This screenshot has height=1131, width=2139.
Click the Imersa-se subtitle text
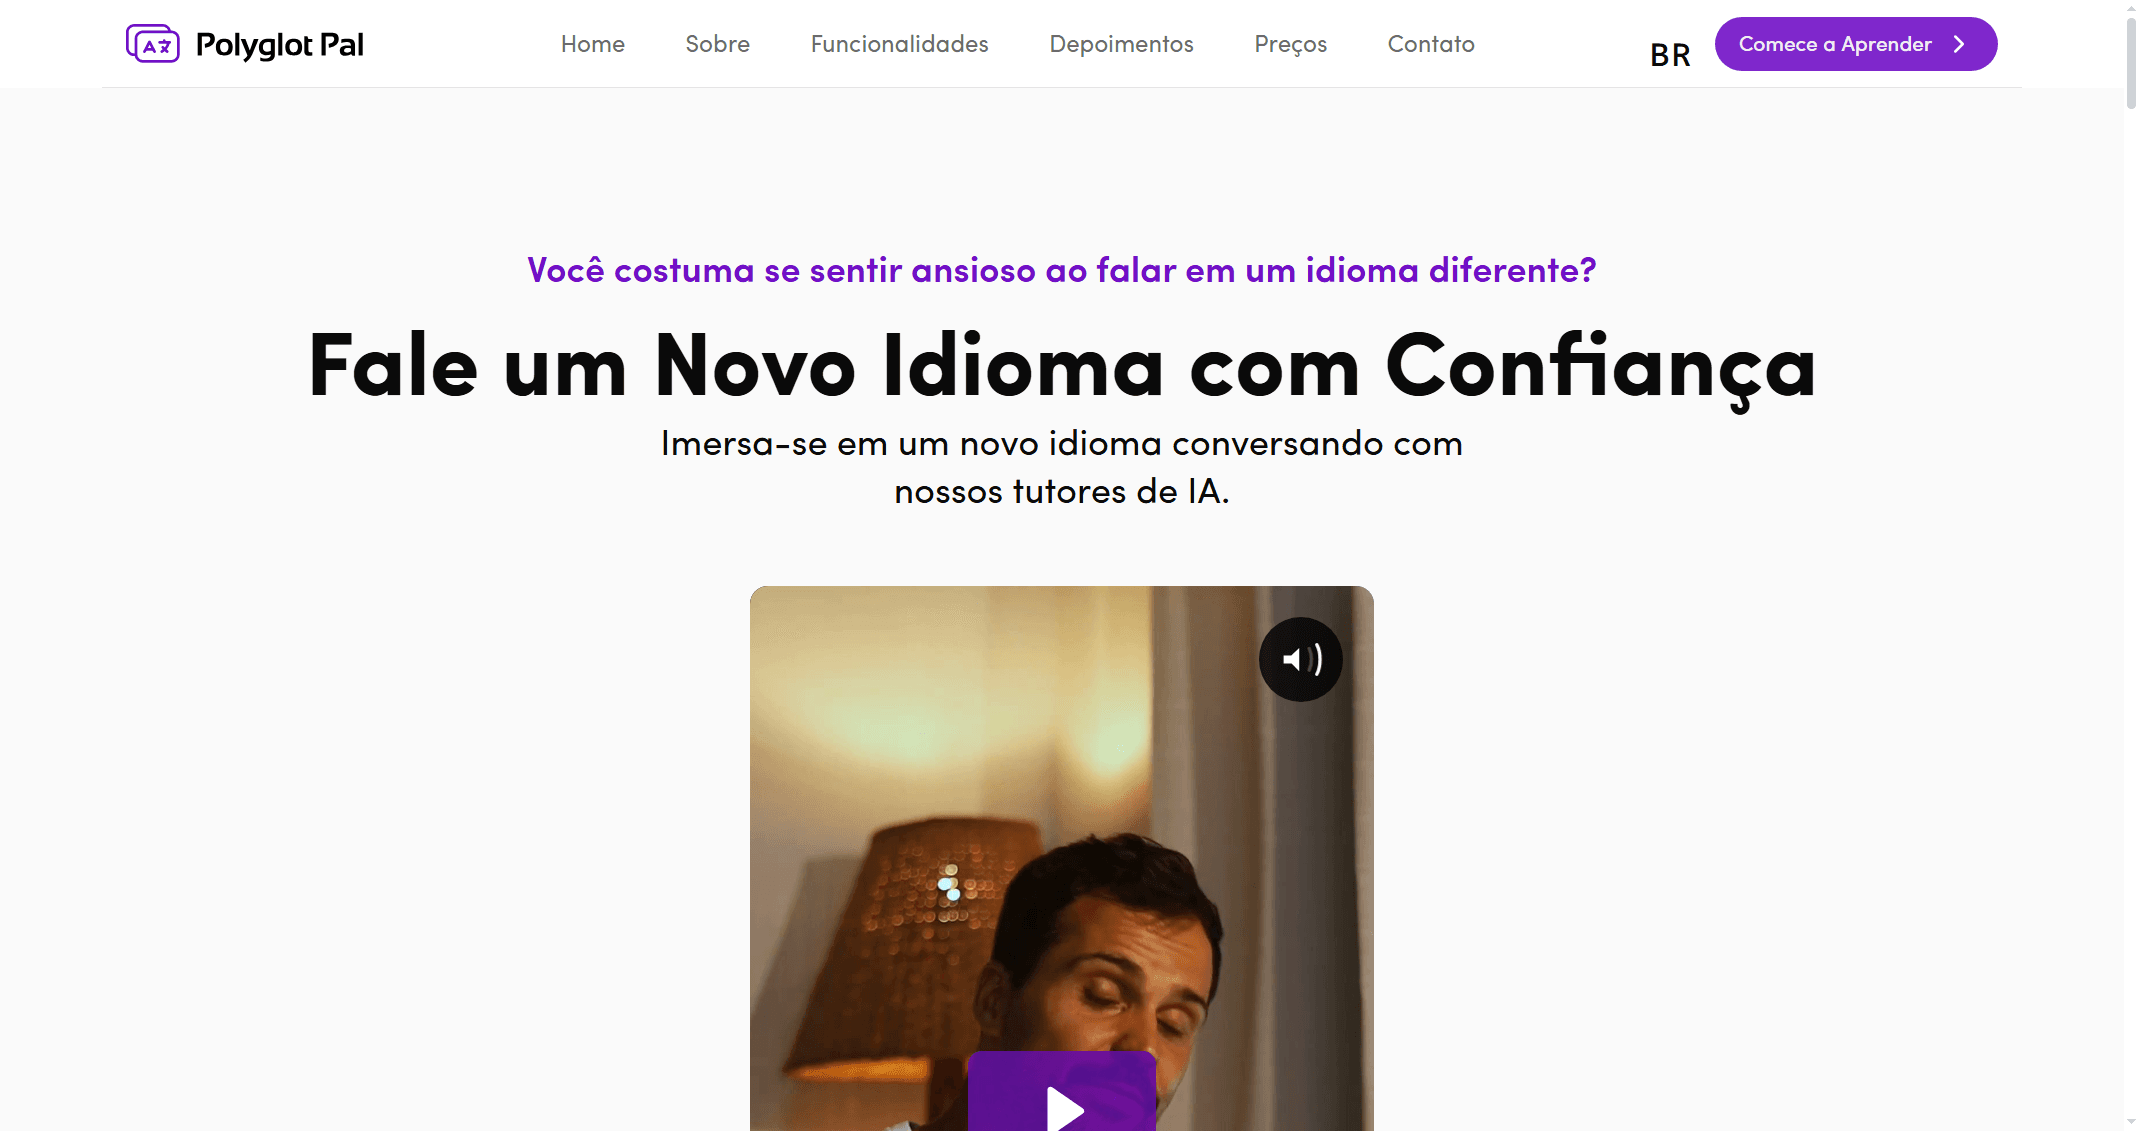(x=1062, y=467)
